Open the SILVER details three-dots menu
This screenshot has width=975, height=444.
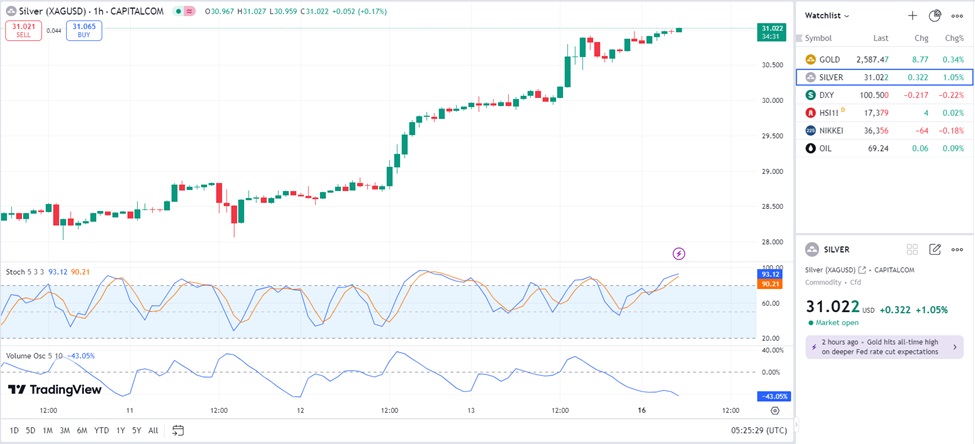958,249
